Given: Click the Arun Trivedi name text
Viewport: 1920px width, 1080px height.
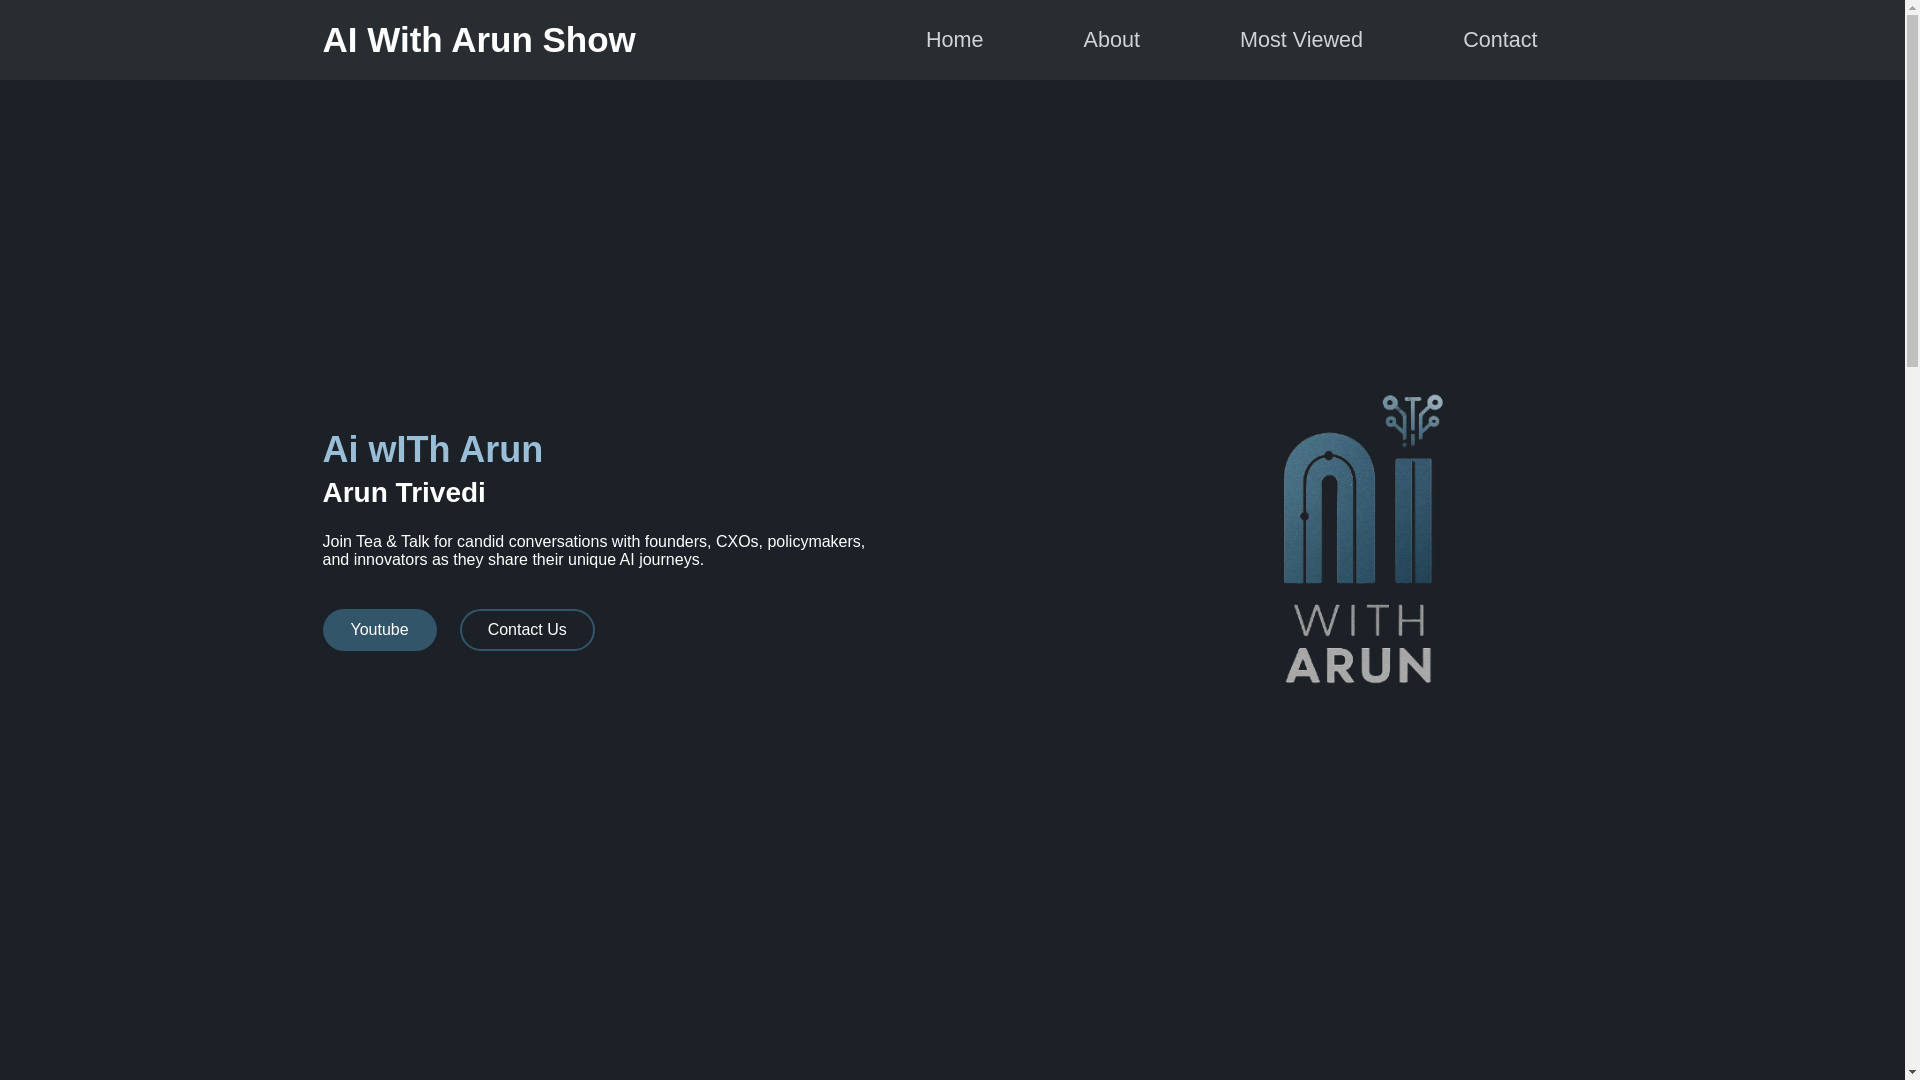Looking at the screenshot, I should pos(403,493).
